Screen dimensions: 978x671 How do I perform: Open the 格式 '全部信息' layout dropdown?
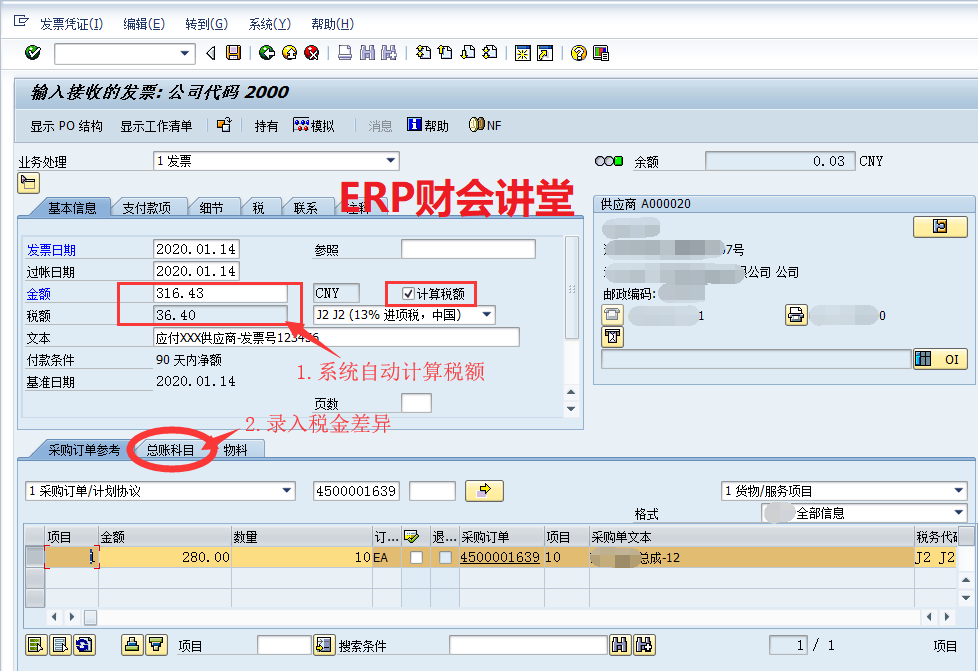(x=960, y=513)
